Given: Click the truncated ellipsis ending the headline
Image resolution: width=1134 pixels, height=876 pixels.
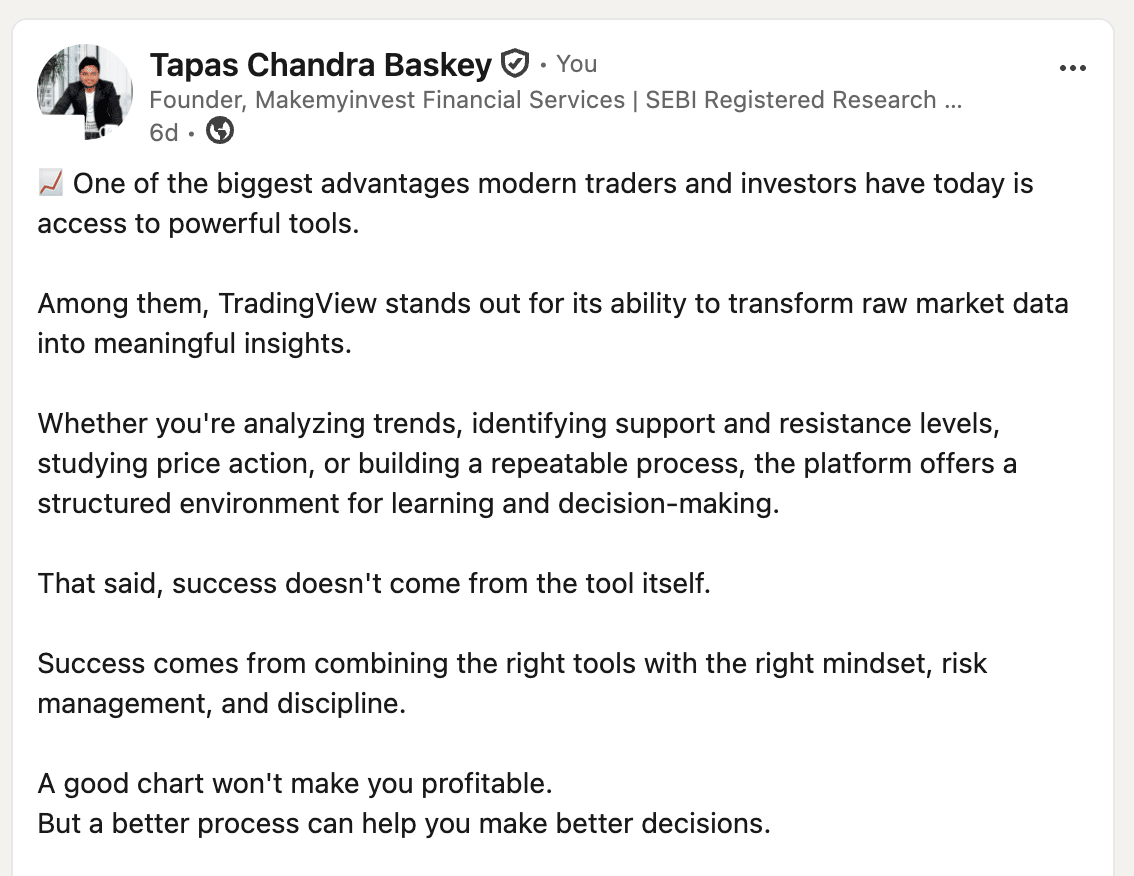Looking at the screenshot, I should (953, 101).
